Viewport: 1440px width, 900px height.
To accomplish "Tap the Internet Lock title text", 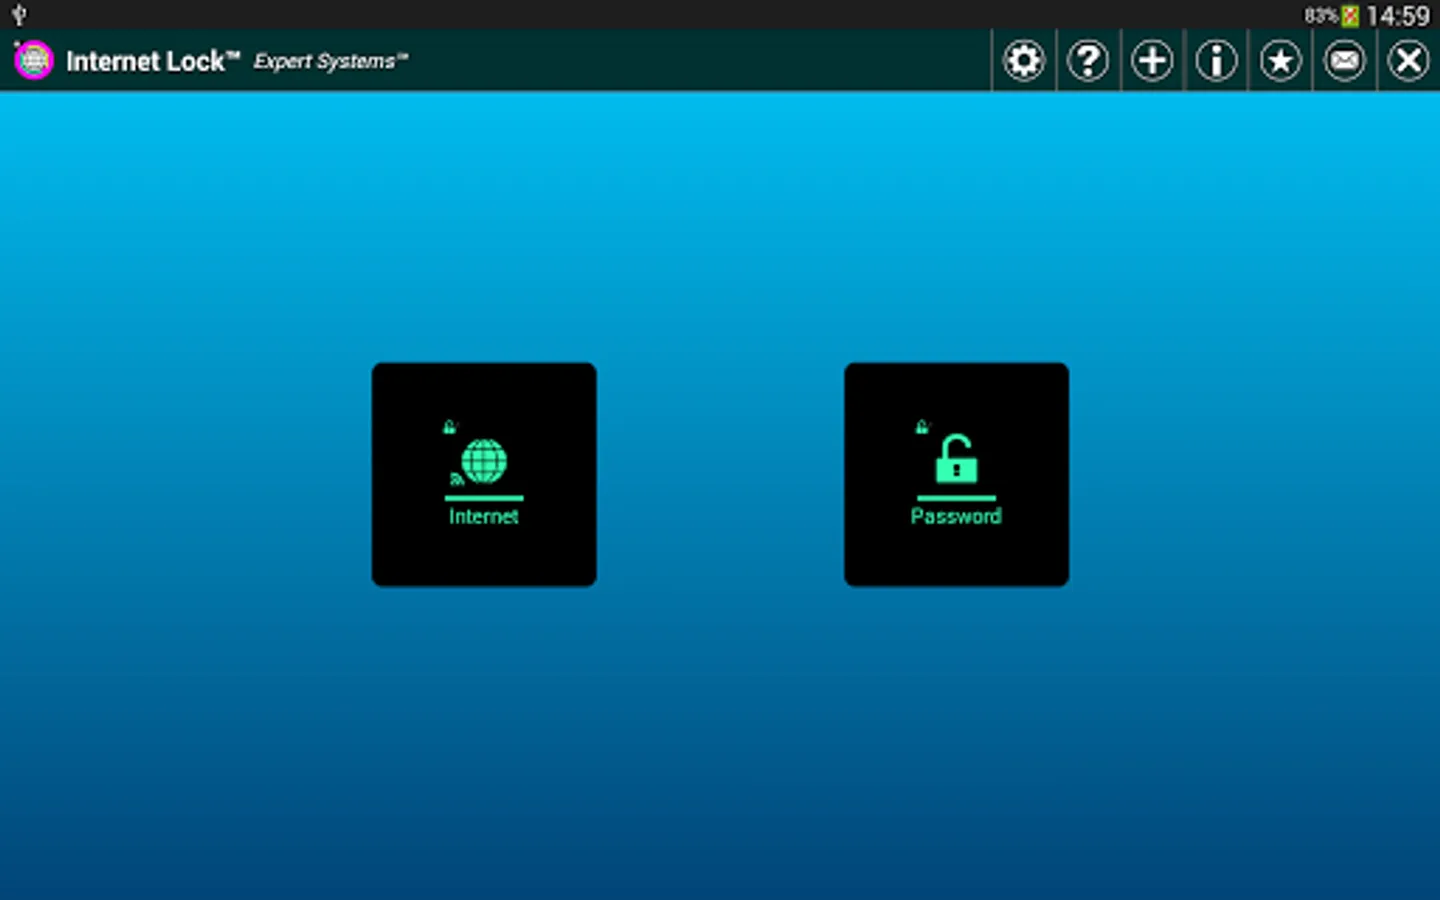I will click(153, 61).
